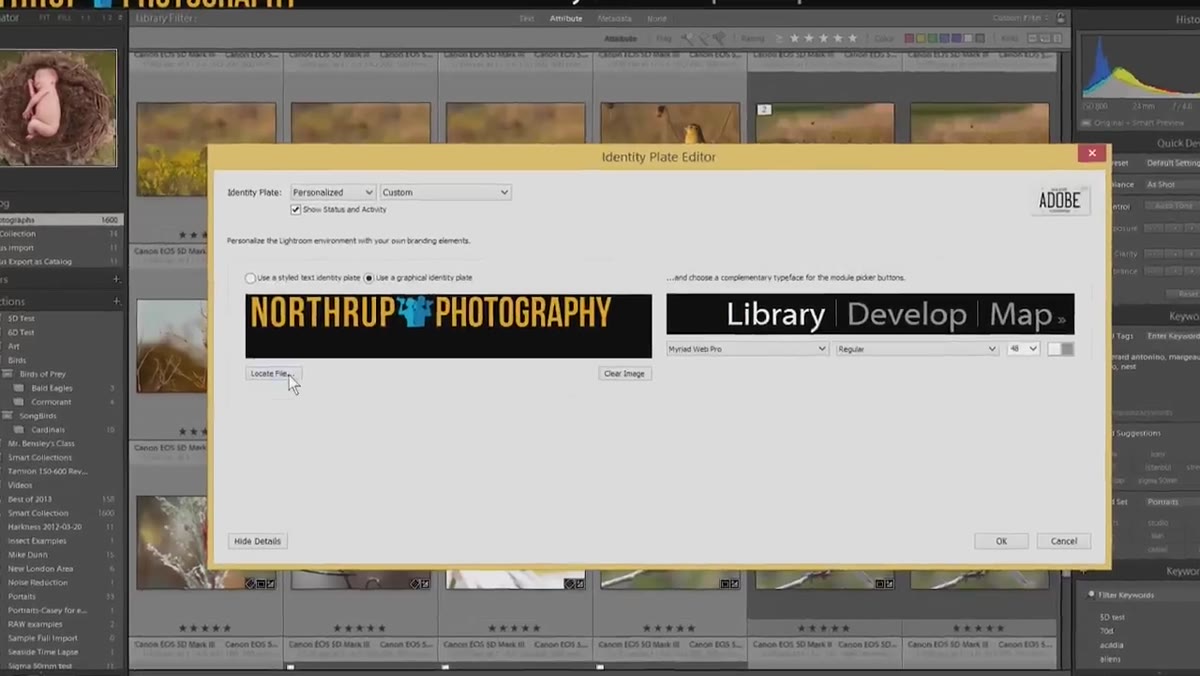Enable Show Status and Activity checkbox
This screenshot has width=1200, height=676.
click(296, 210)
